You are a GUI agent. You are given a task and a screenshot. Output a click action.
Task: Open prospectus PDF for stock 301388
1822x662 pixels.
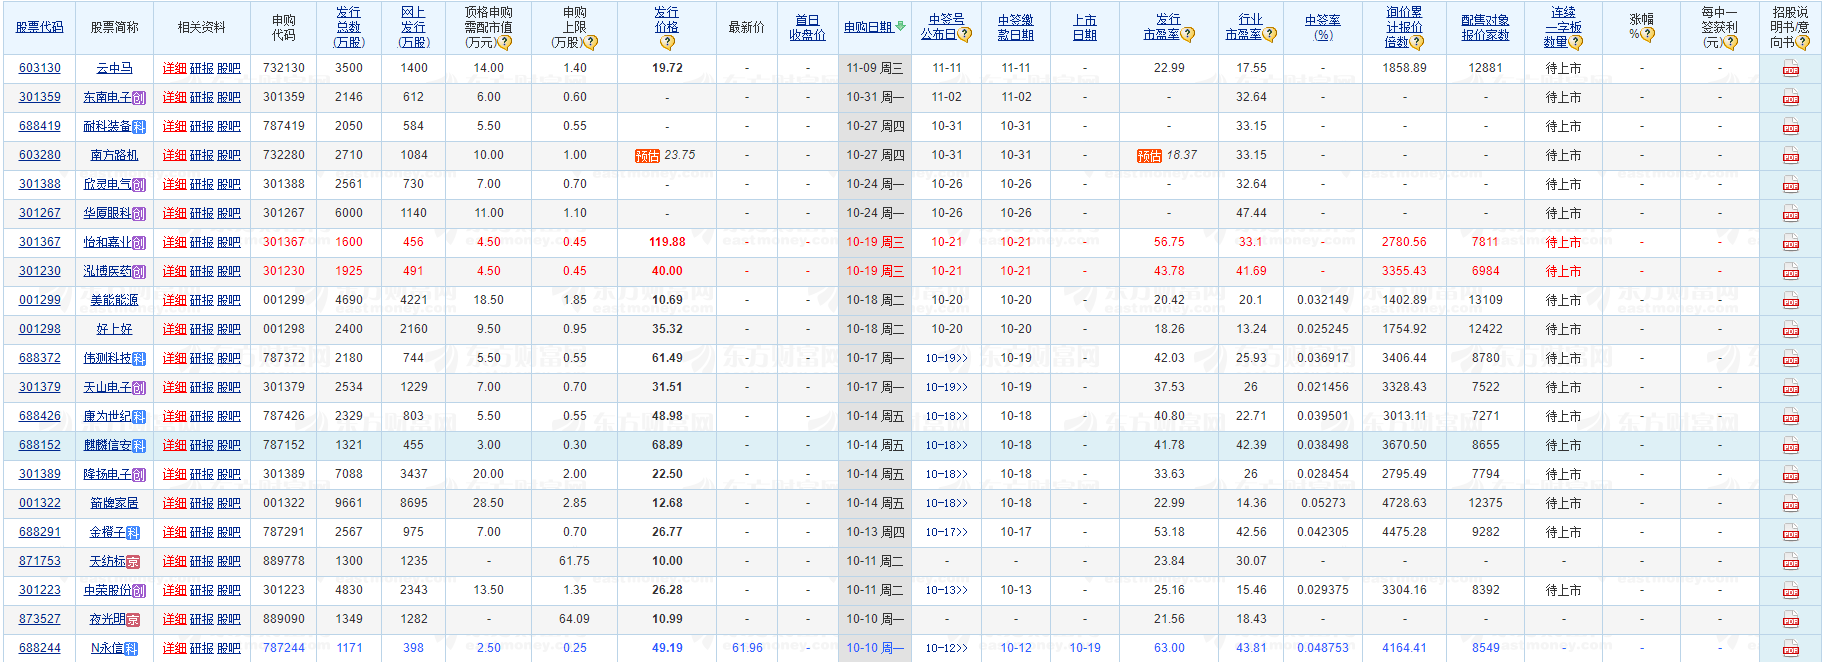coord(1790,185)
